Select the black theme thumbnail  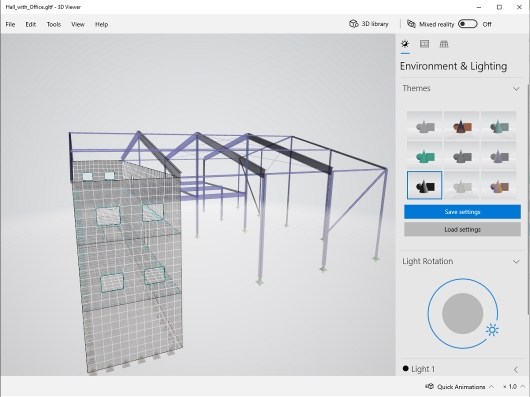tap(425, 185)
